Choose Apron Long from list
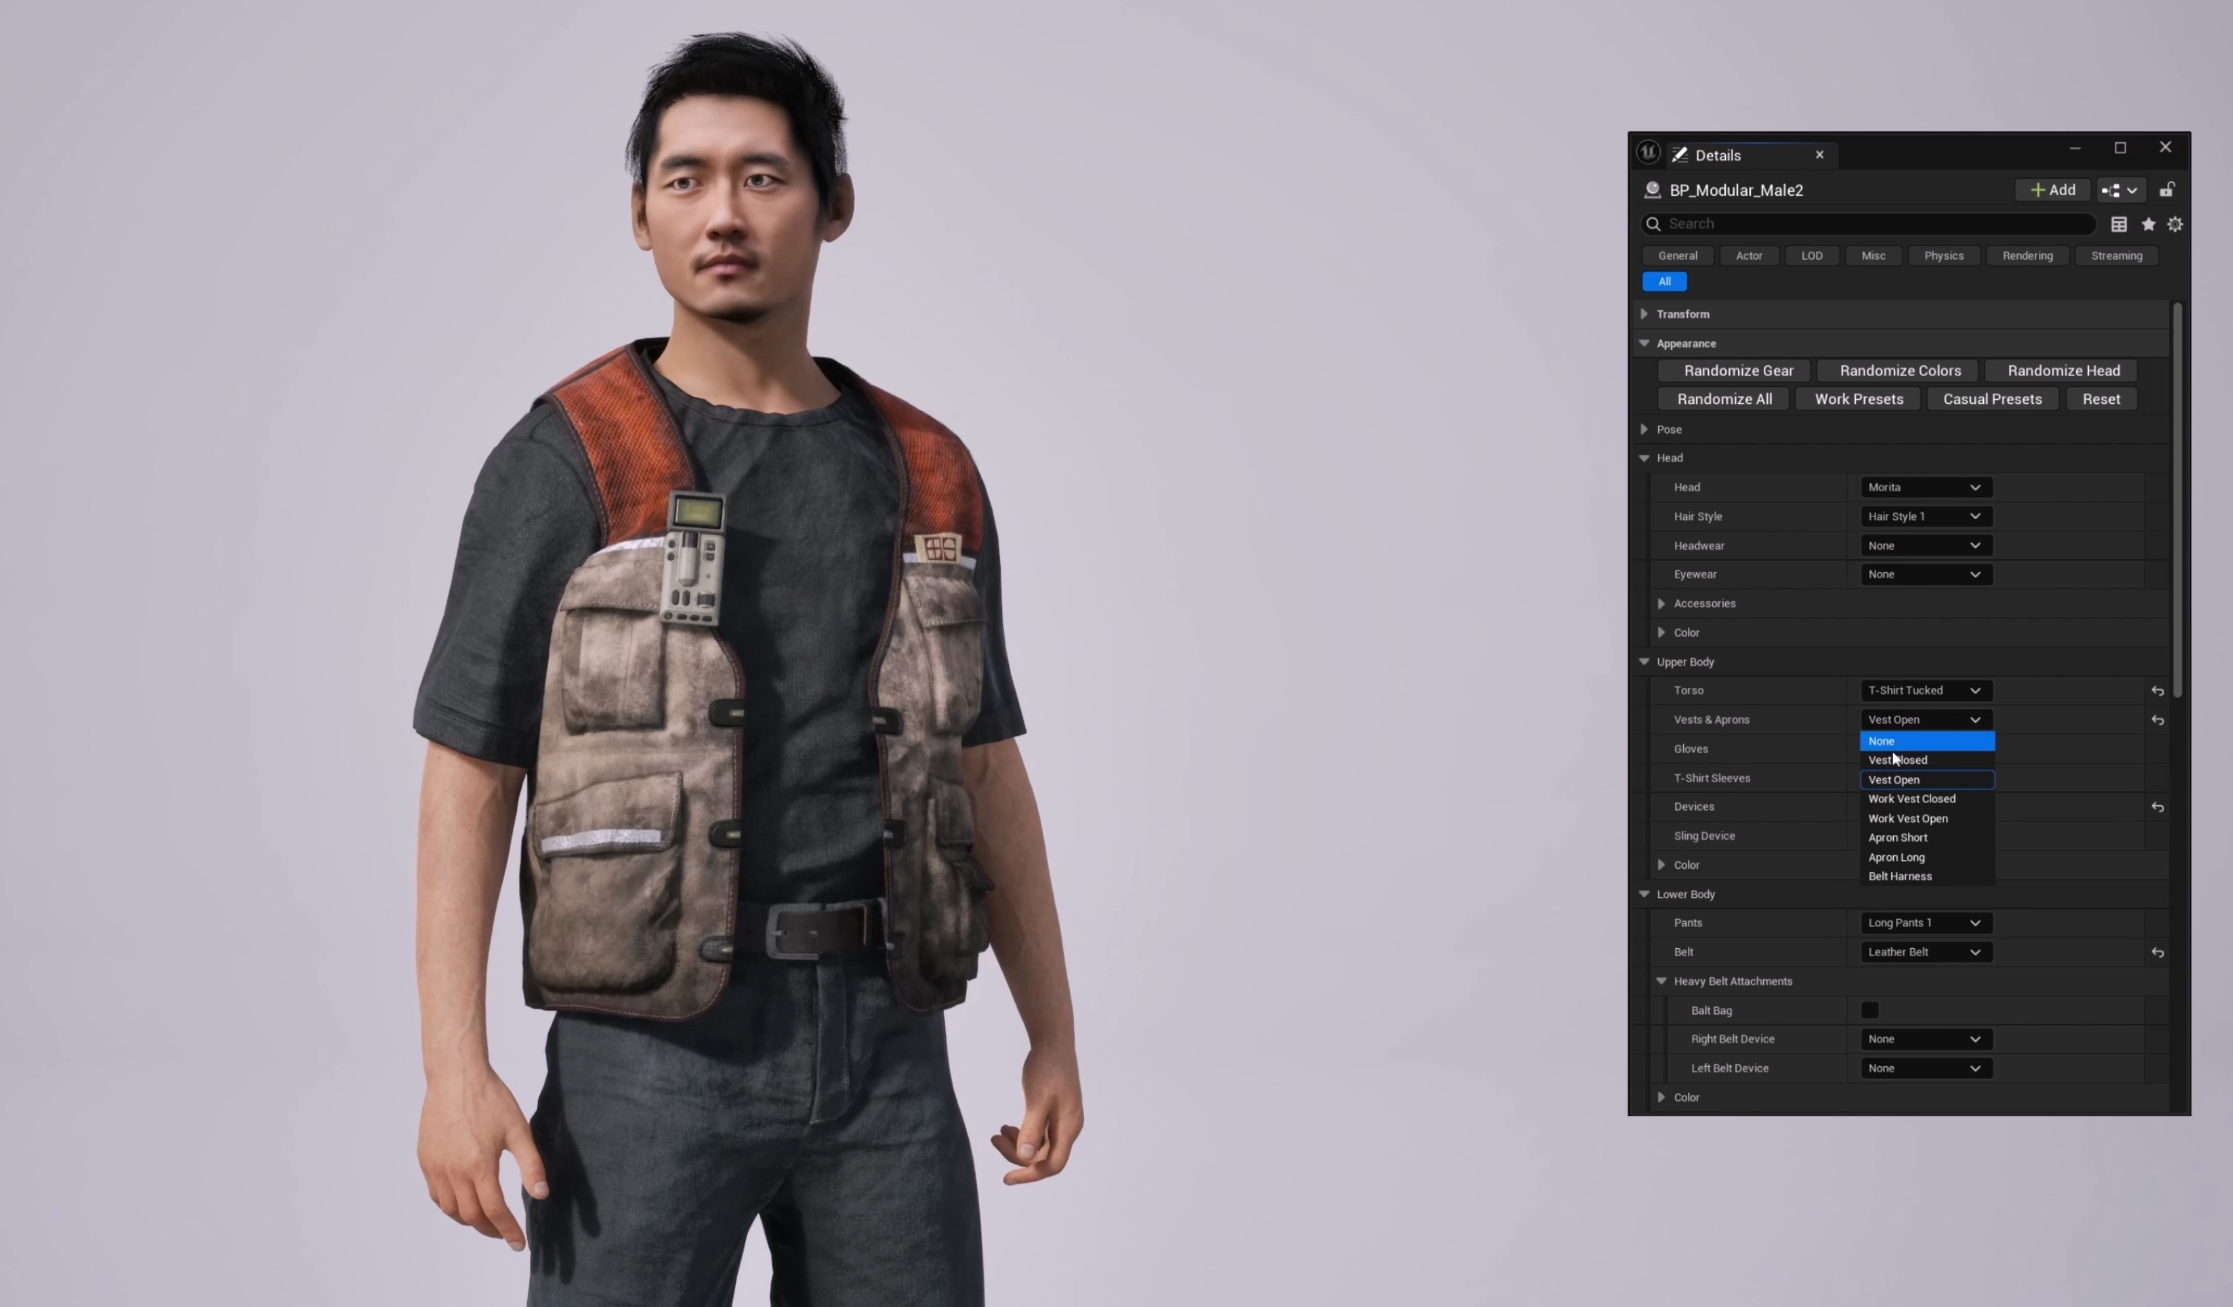 pyautogui.click(x=1896, y=857)
